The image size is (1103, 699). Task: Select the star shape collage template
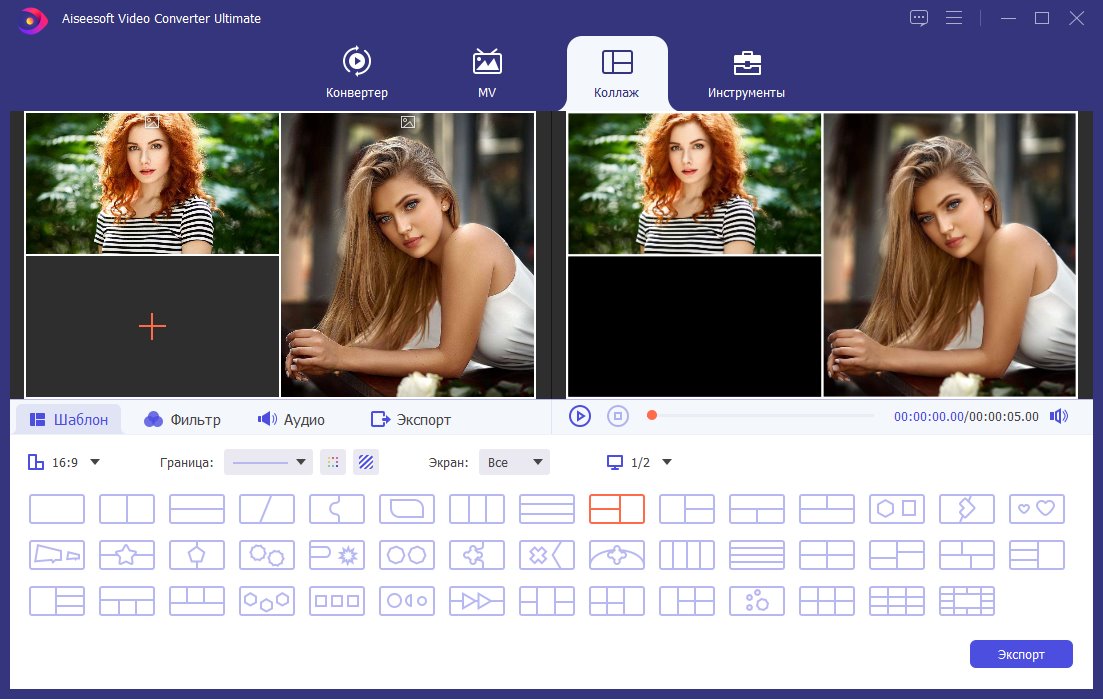(127, 555)
